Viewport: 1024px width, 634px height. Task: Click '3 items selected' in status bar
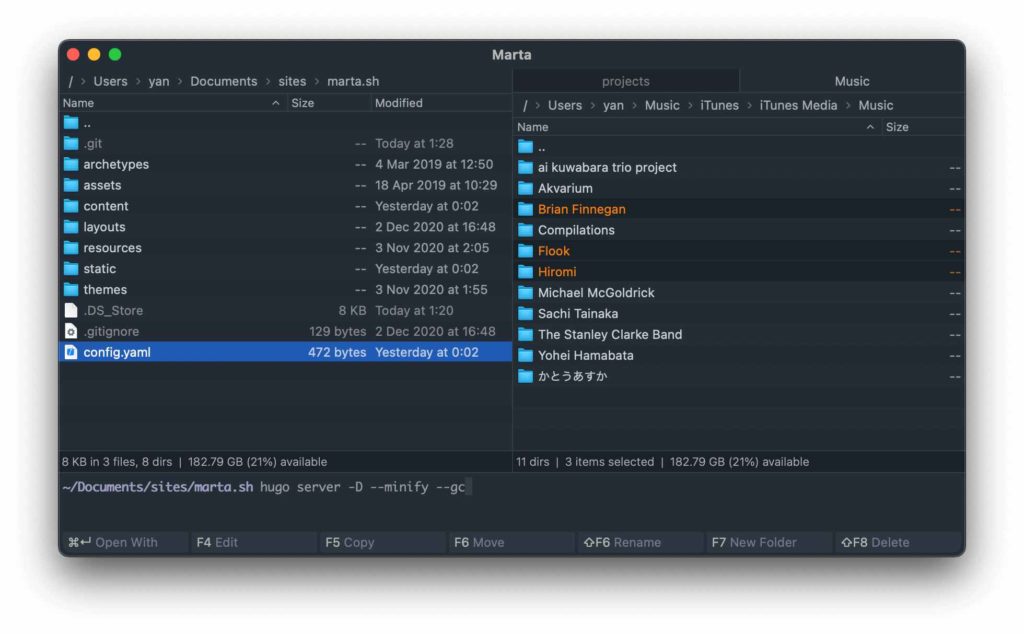[x=609, y=462]
